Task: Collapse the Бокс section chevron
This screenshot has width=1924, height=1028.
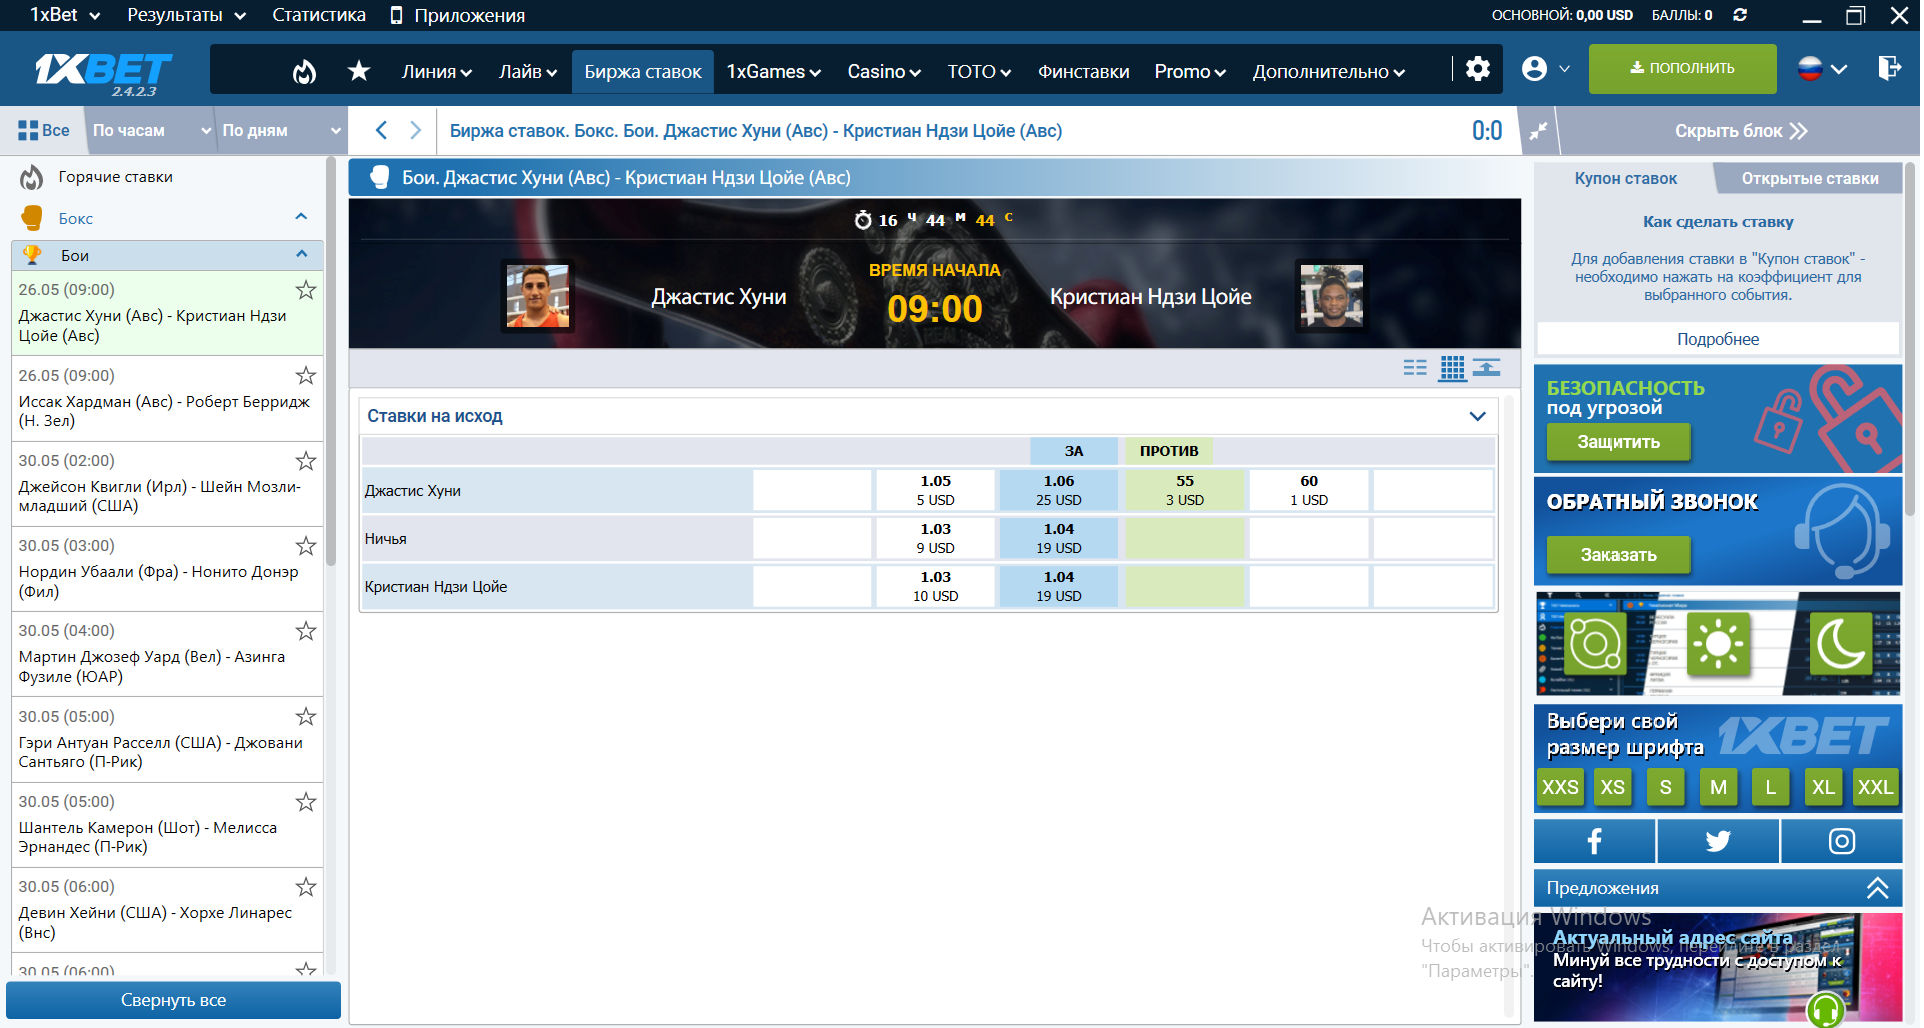Action: click(x=299, y=216)
